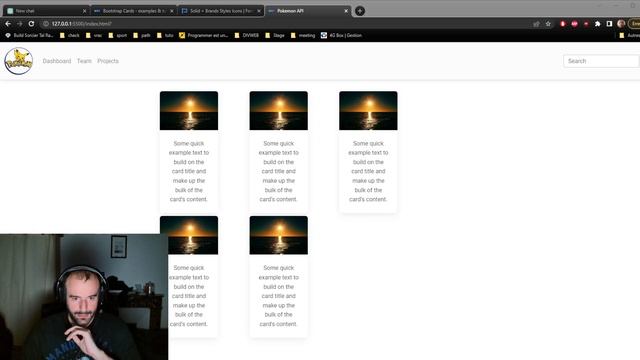This screenshot has height=360, width=640.
Task: Bookmark this page with the star icon
Action: pos(548,24)
